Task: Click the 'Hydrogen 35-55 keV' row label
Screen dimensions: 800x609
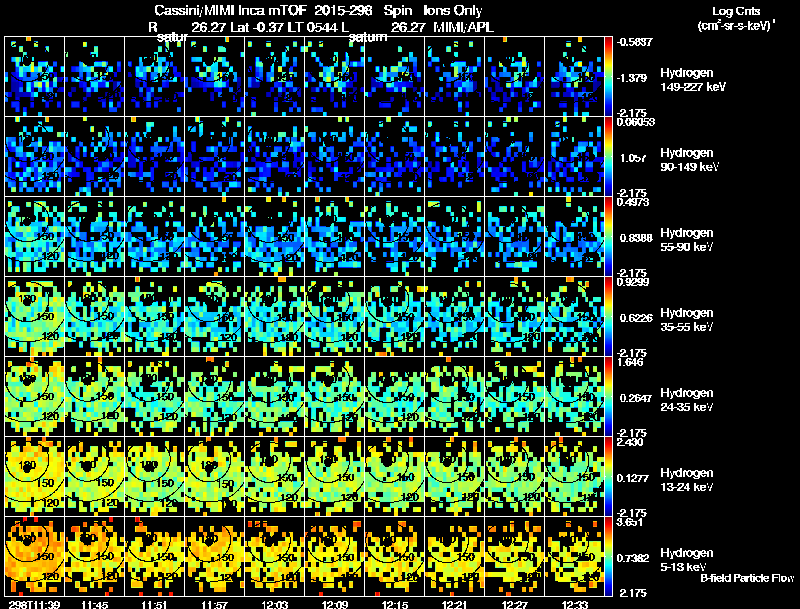Action: click(687, 320)
